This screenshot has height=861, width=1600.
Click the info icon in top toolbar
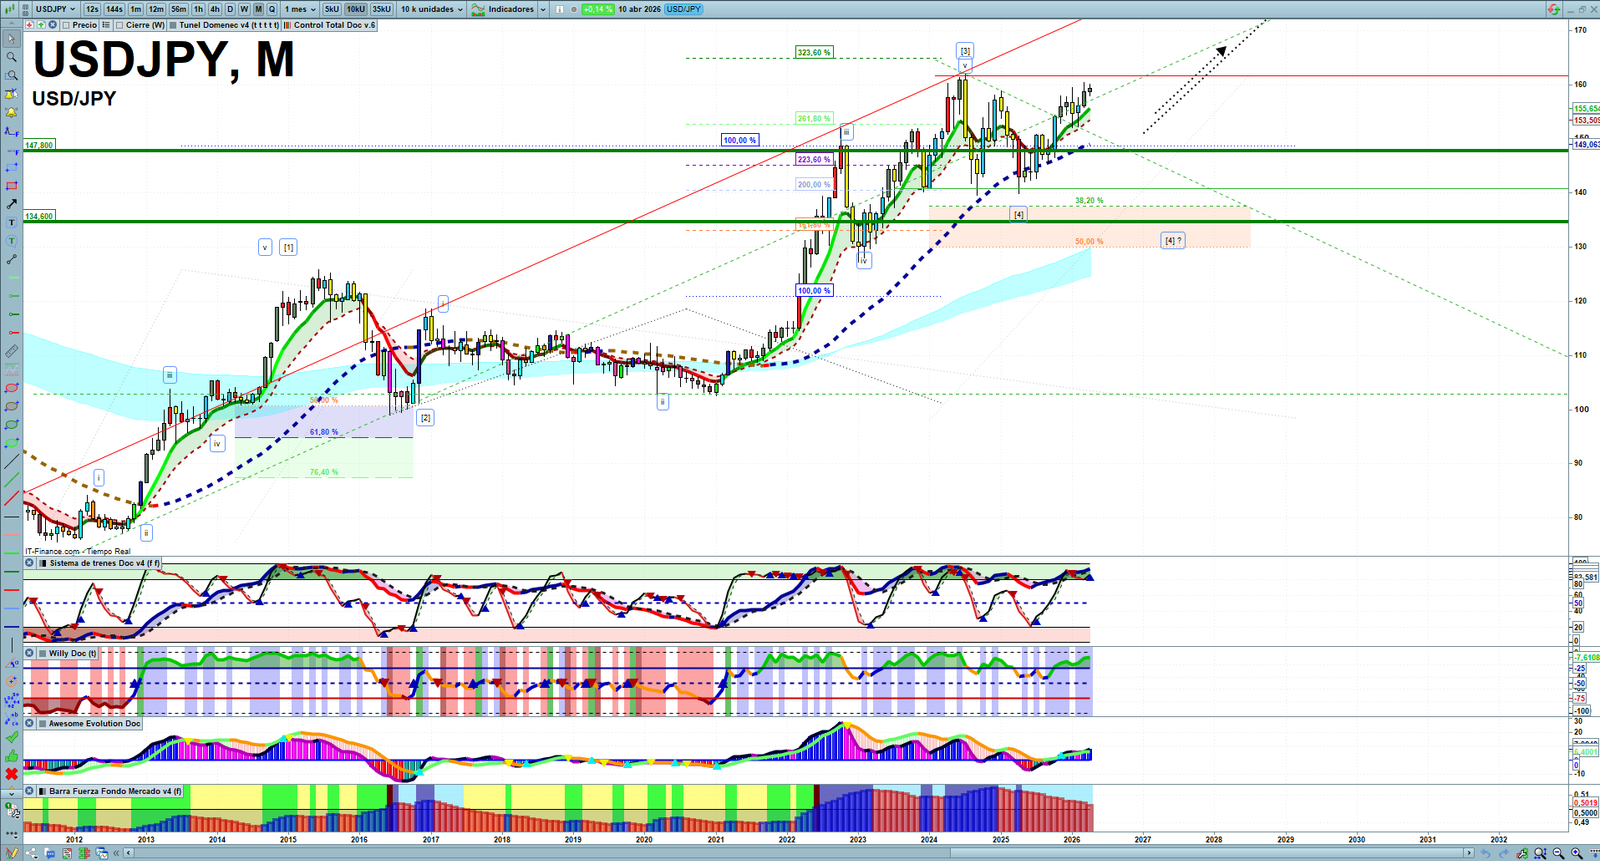561,9
